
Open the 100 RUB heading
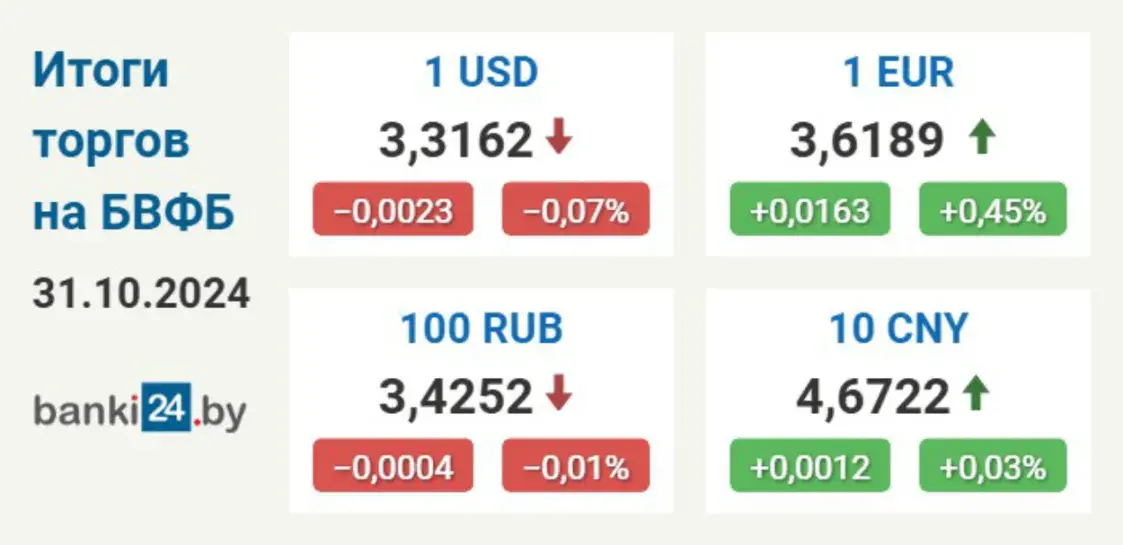click(481, 329)
